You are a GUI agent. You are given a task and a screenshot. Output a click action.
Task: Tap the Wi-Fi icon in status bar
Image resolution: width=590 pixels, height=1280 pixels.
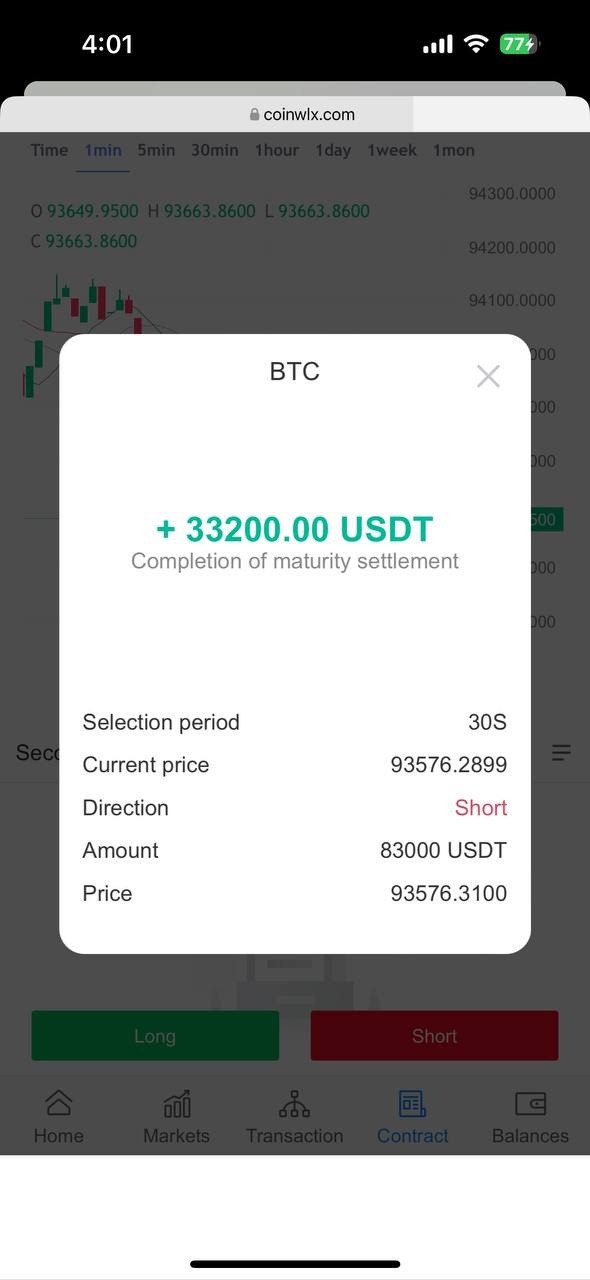point(476,44)
